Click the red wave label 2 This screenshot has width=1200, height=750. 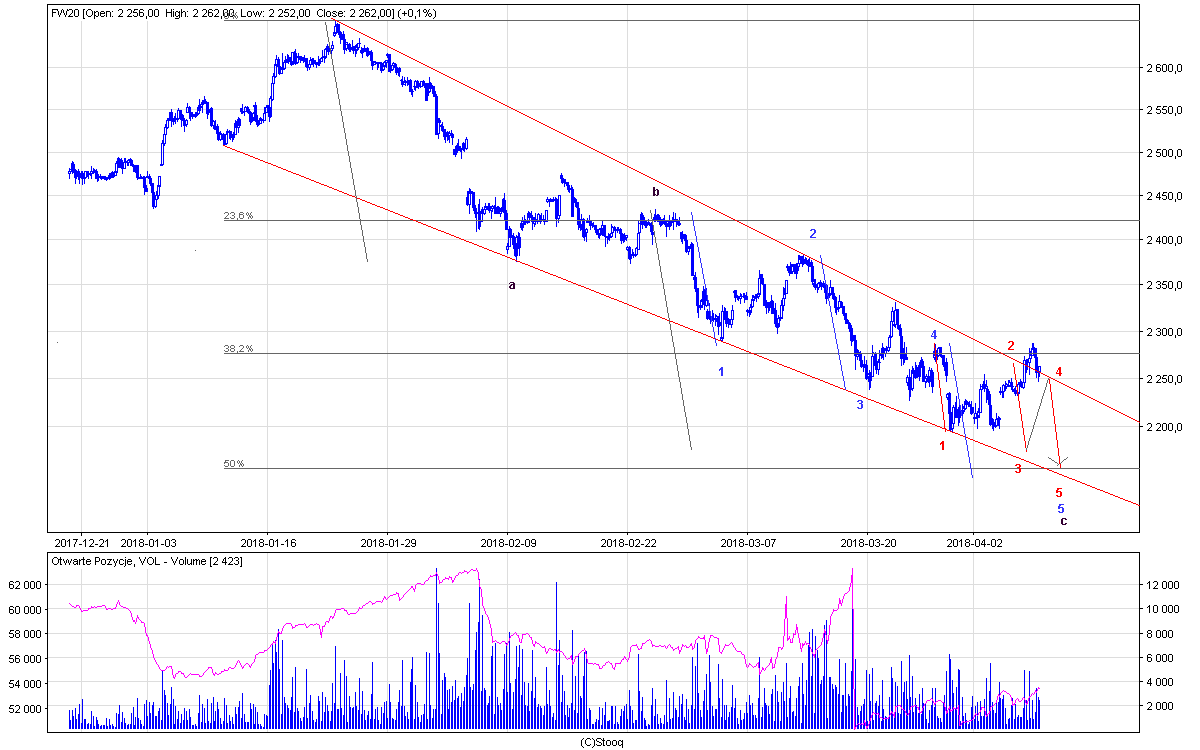[x=1011, y=344]
